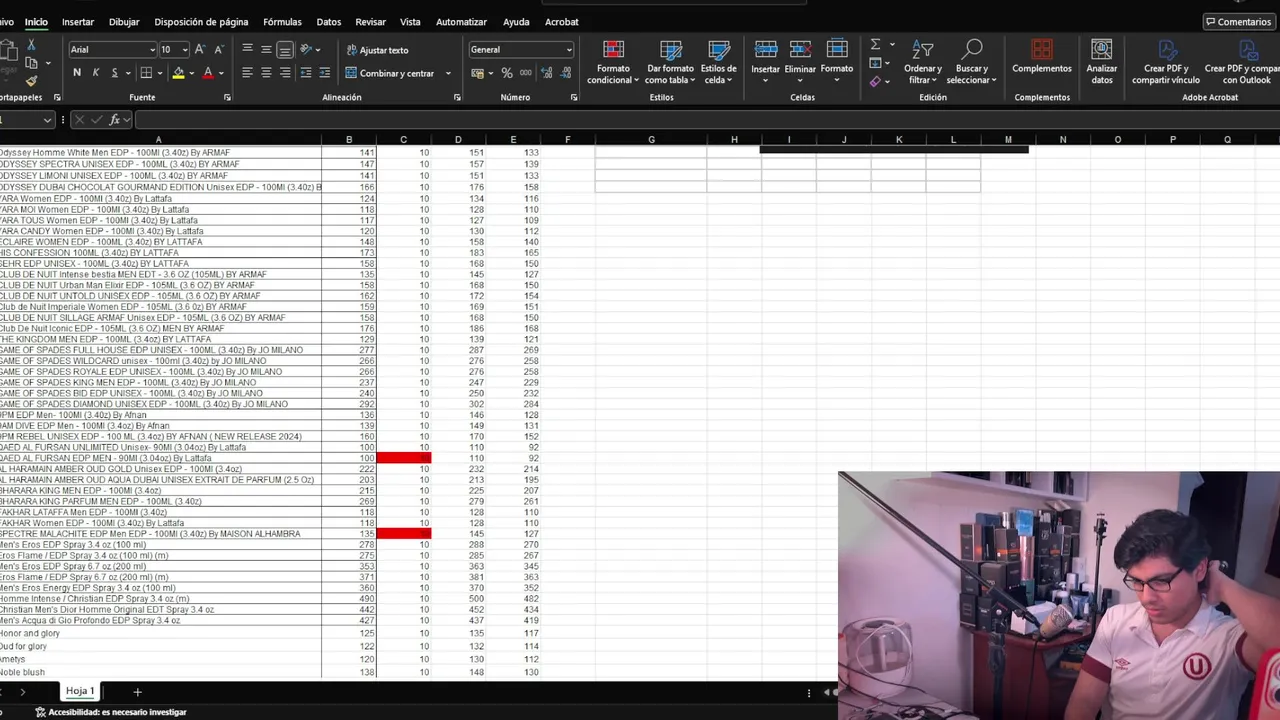Apply thousands separator (000) style
This screenshot has height=720, width=1280.
point(526,73)
